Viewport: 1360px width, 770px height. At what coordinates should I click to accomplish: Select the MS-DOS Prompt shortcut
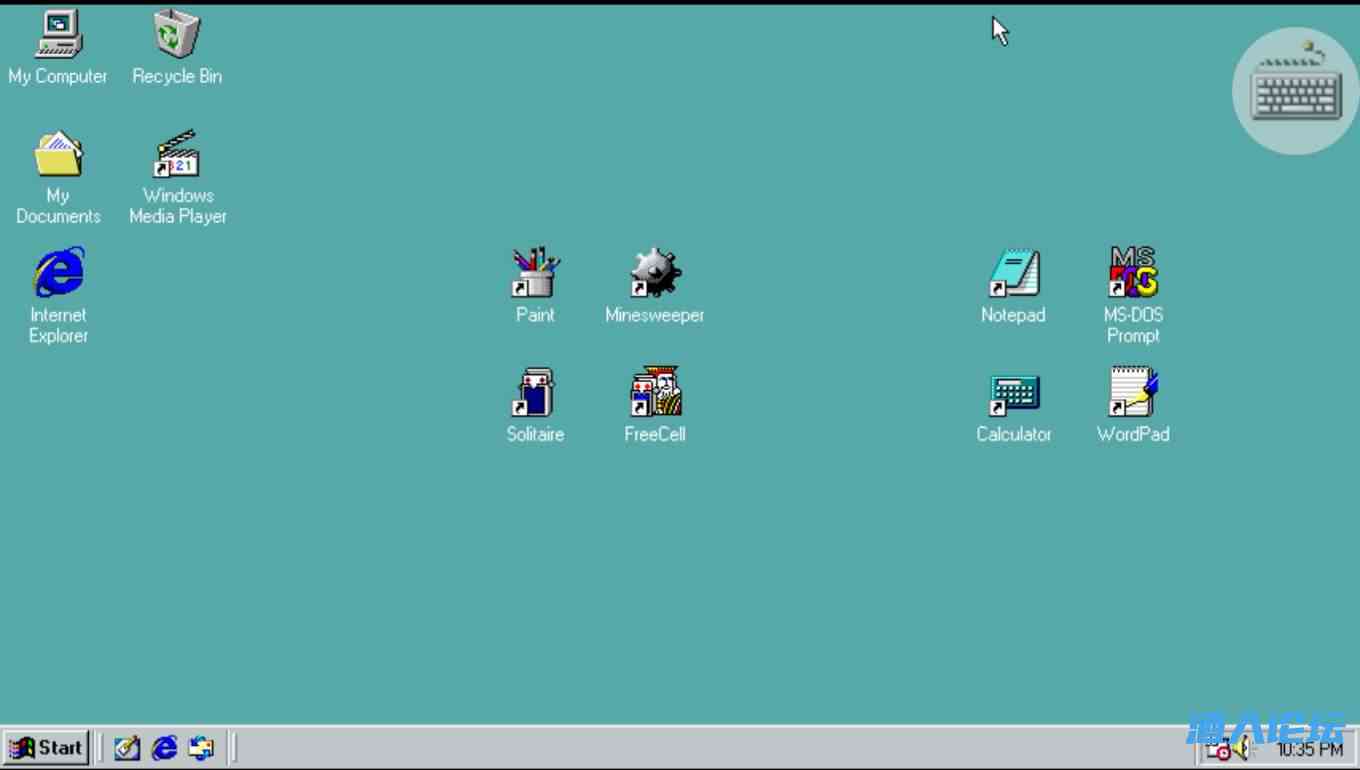[1133, 273]
